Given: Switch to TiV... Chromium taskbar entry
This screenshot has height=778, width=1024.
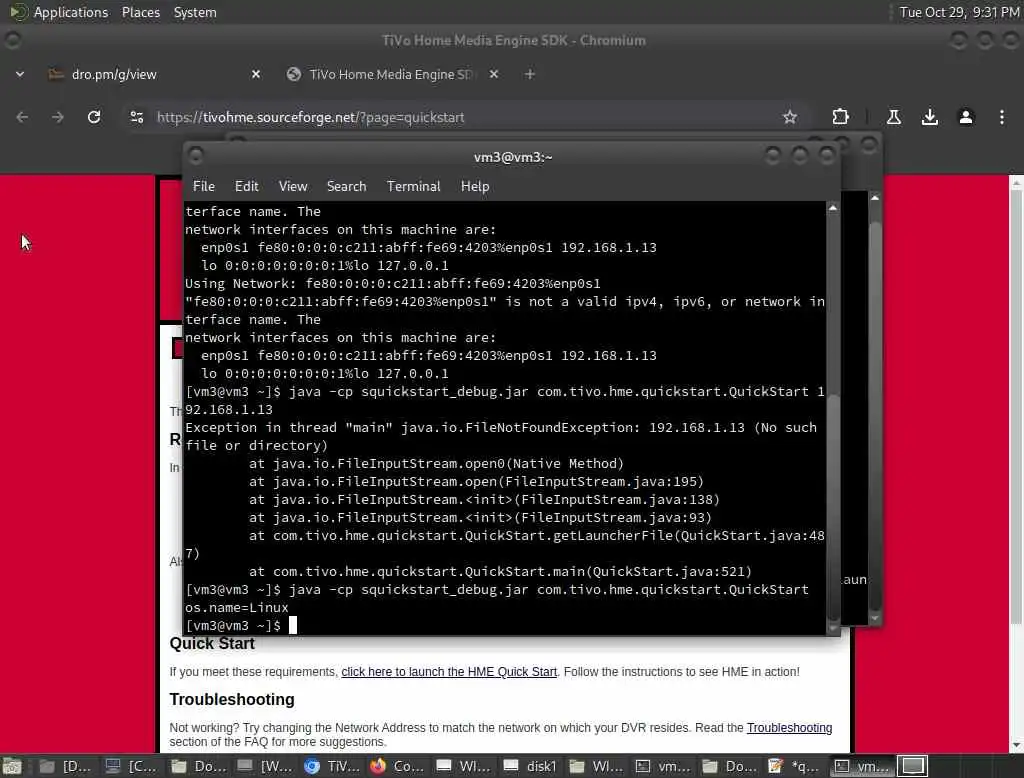Looking at the screenshot, I should (332, 766).
